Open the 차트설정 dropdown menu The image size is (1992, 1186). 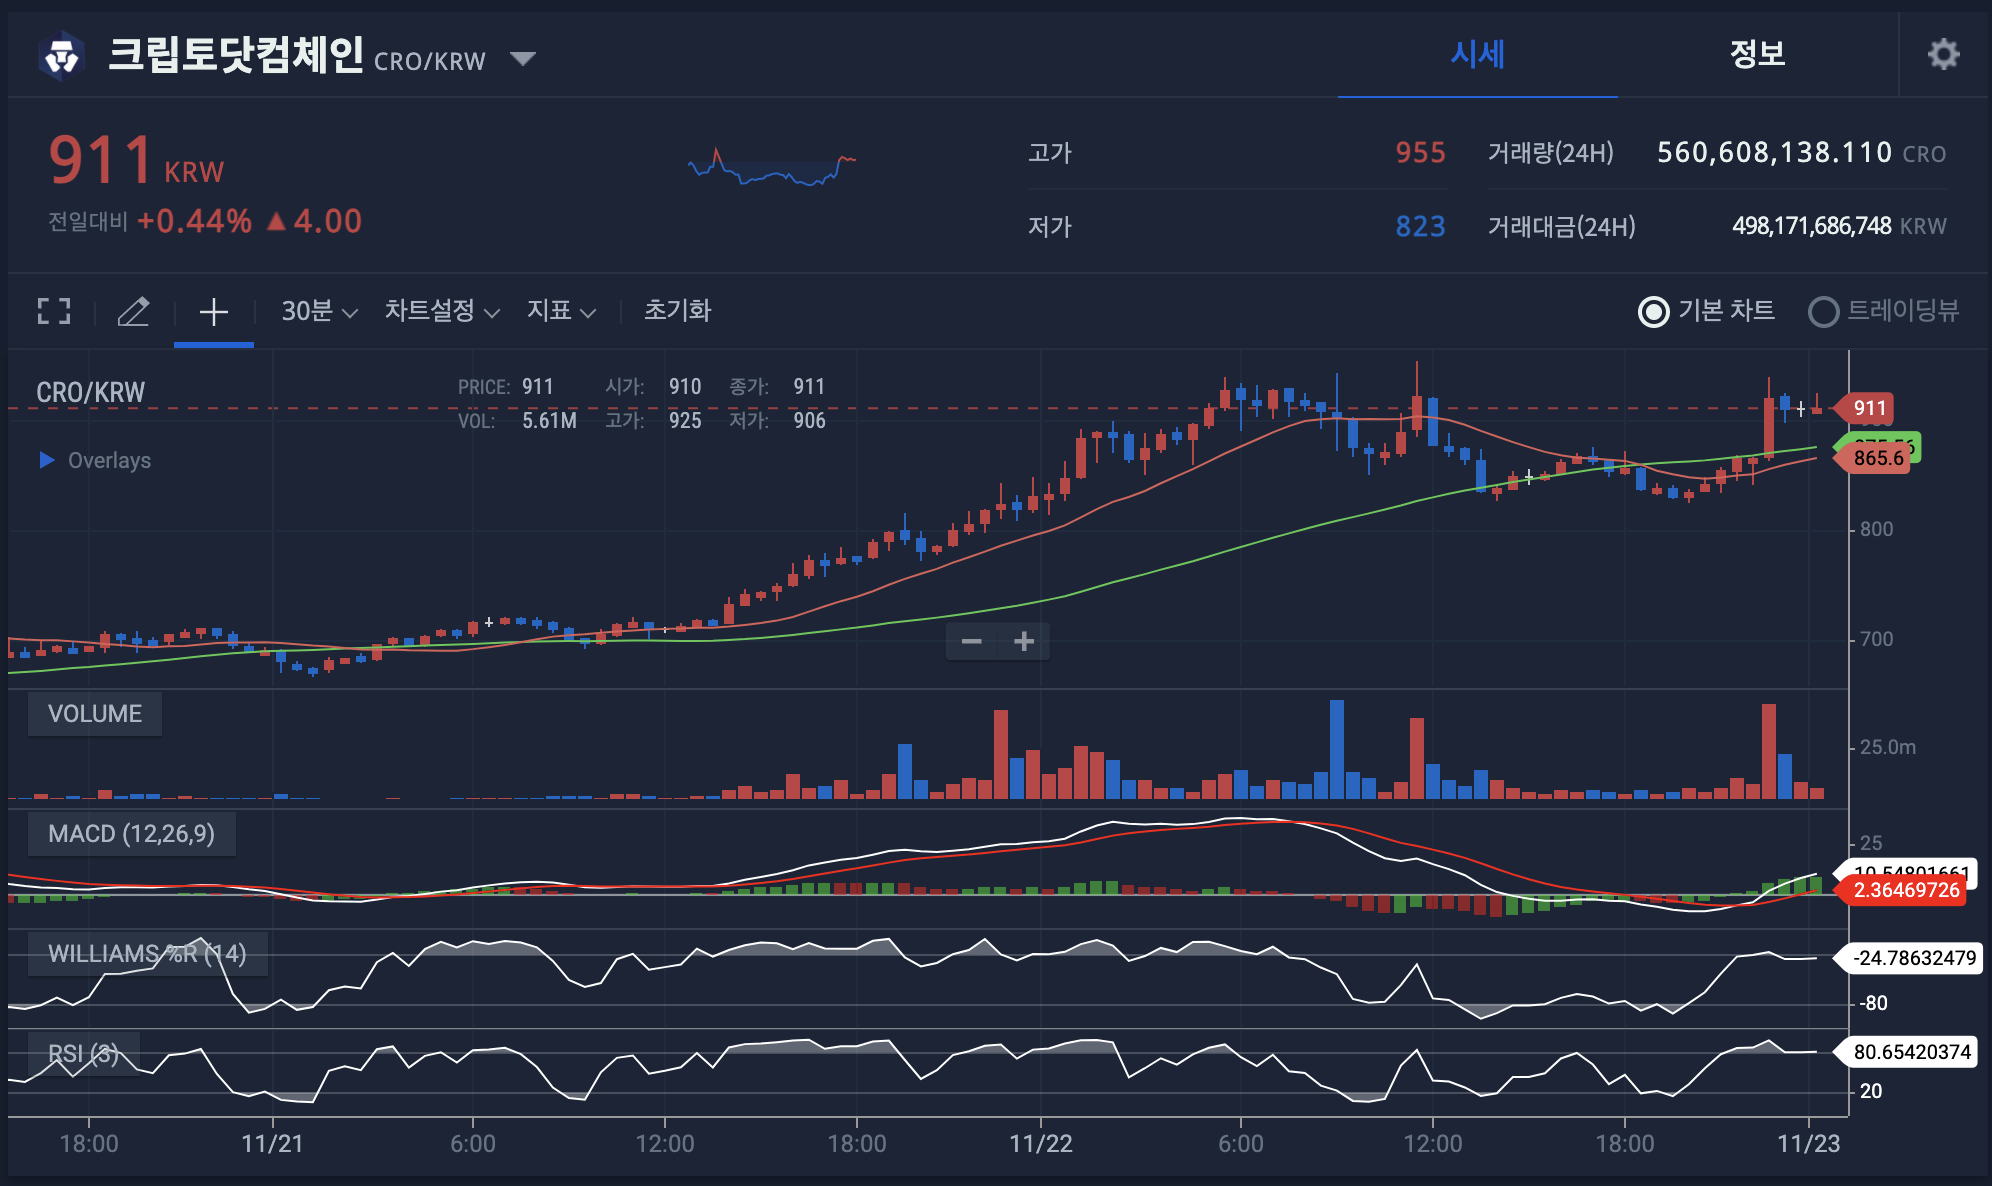point(441,311)
